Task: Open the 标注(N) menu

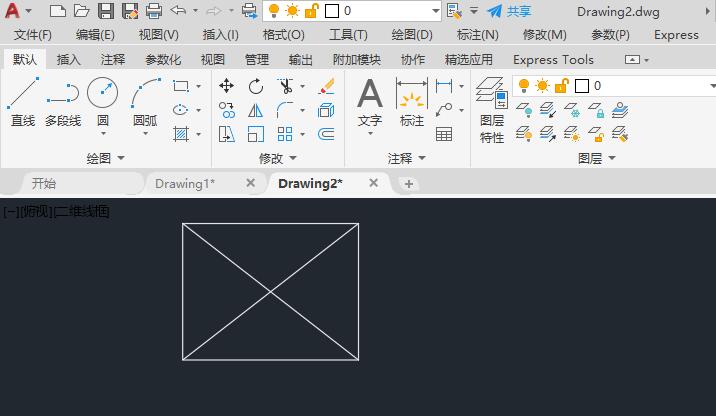Action: 478,35
